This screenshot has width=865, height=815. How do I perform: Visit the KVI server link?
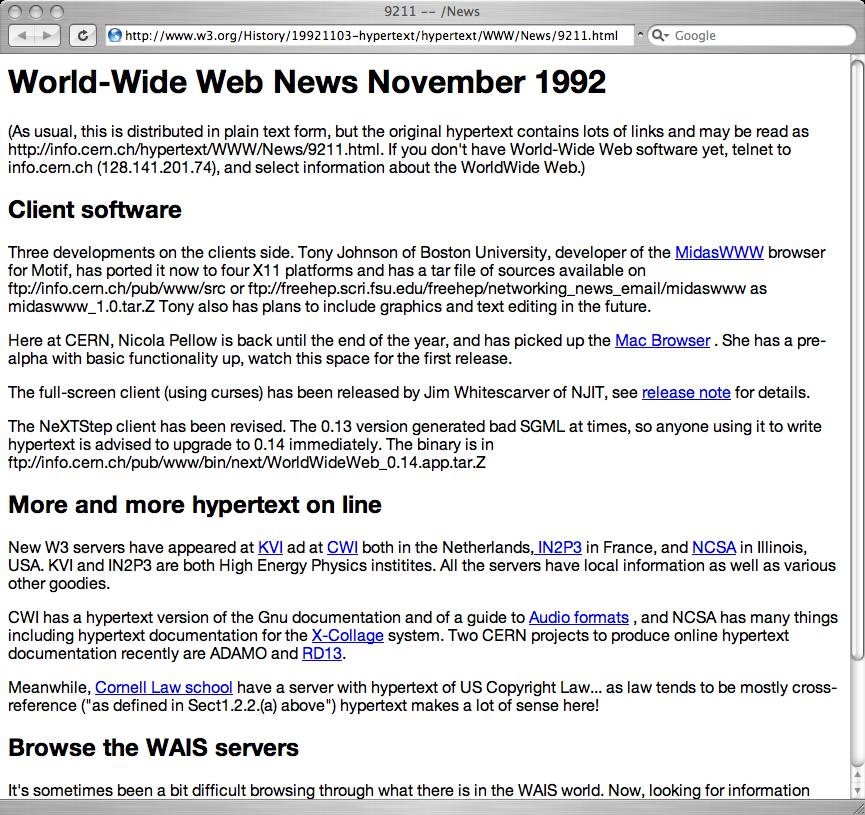coord(270,547)
